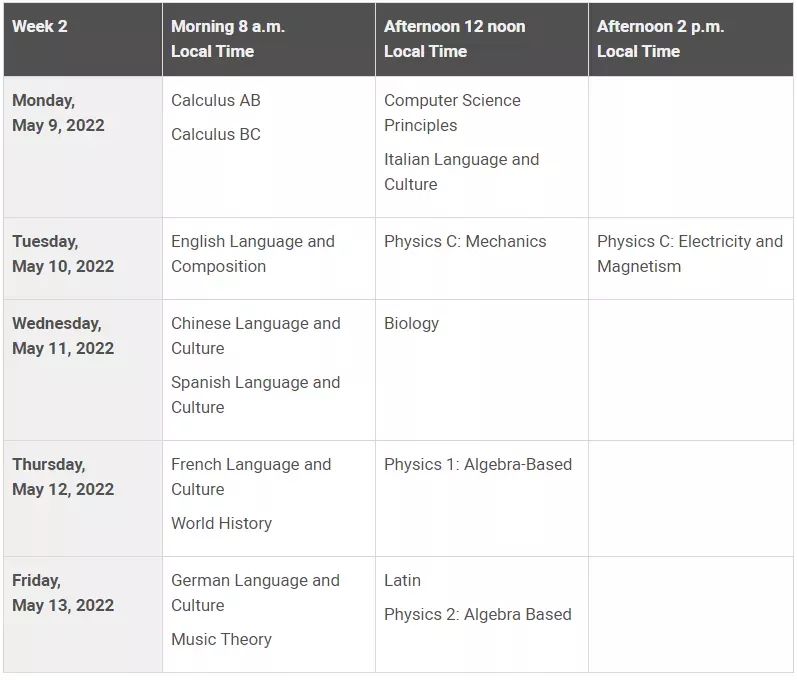Click the Afternoon 12 noon column header

point(454,39)
